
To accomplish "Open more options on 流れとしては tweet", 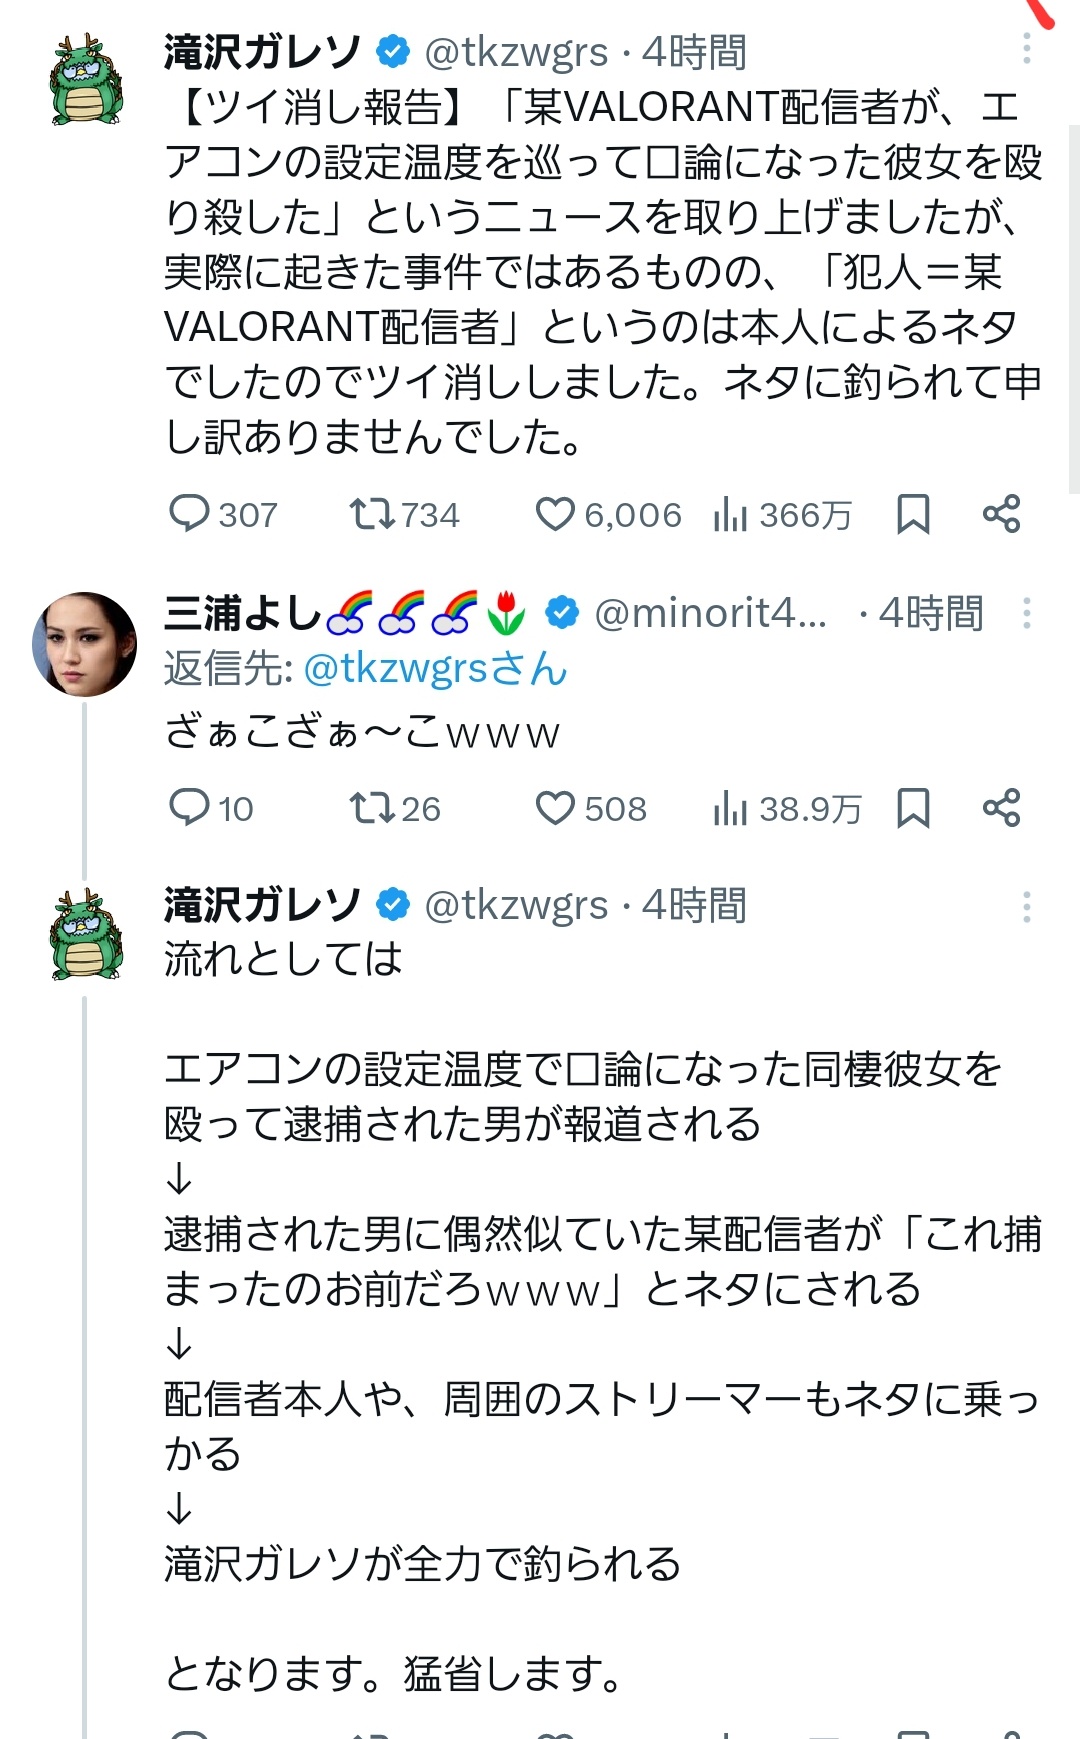I will coord(1026,906).
